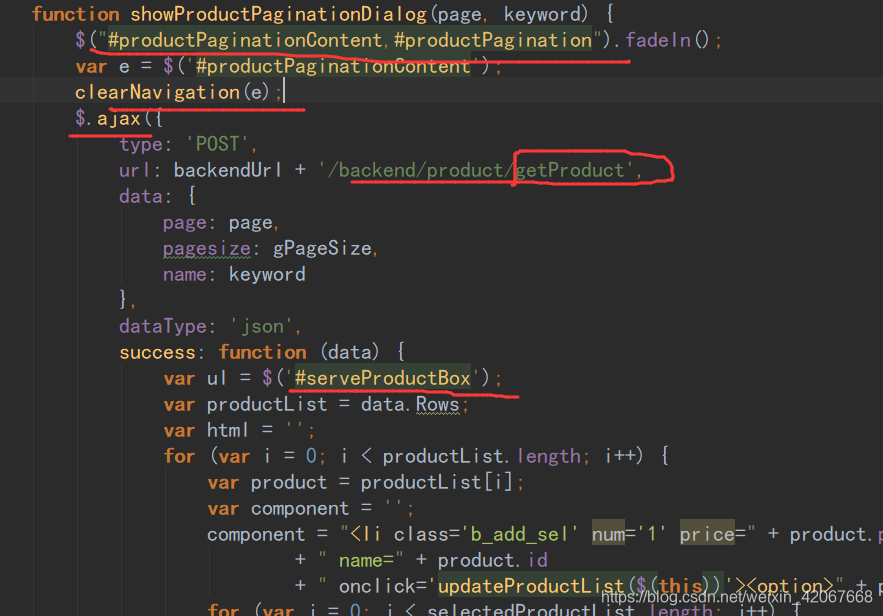Click the success callback key

coord(157,352)
